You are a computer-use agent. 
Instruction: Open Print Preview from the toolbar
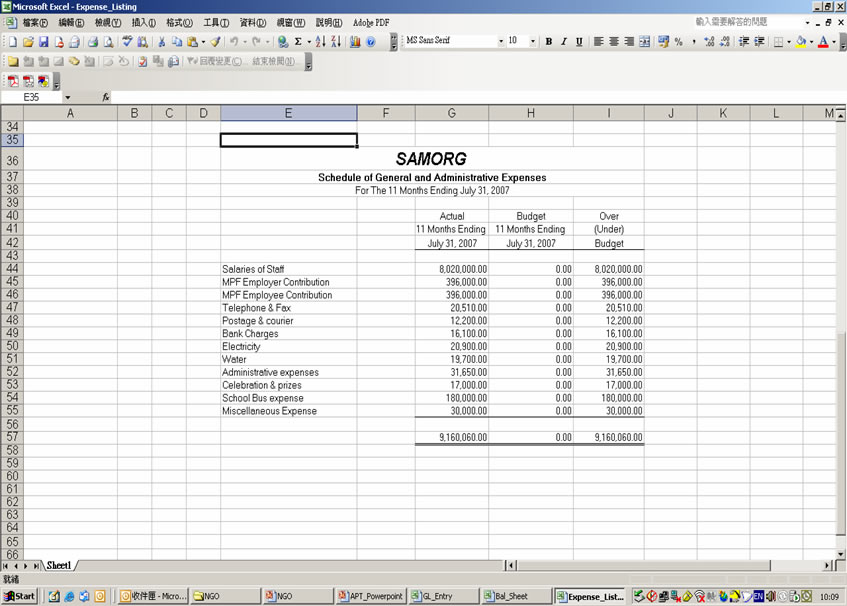(107, 42)
